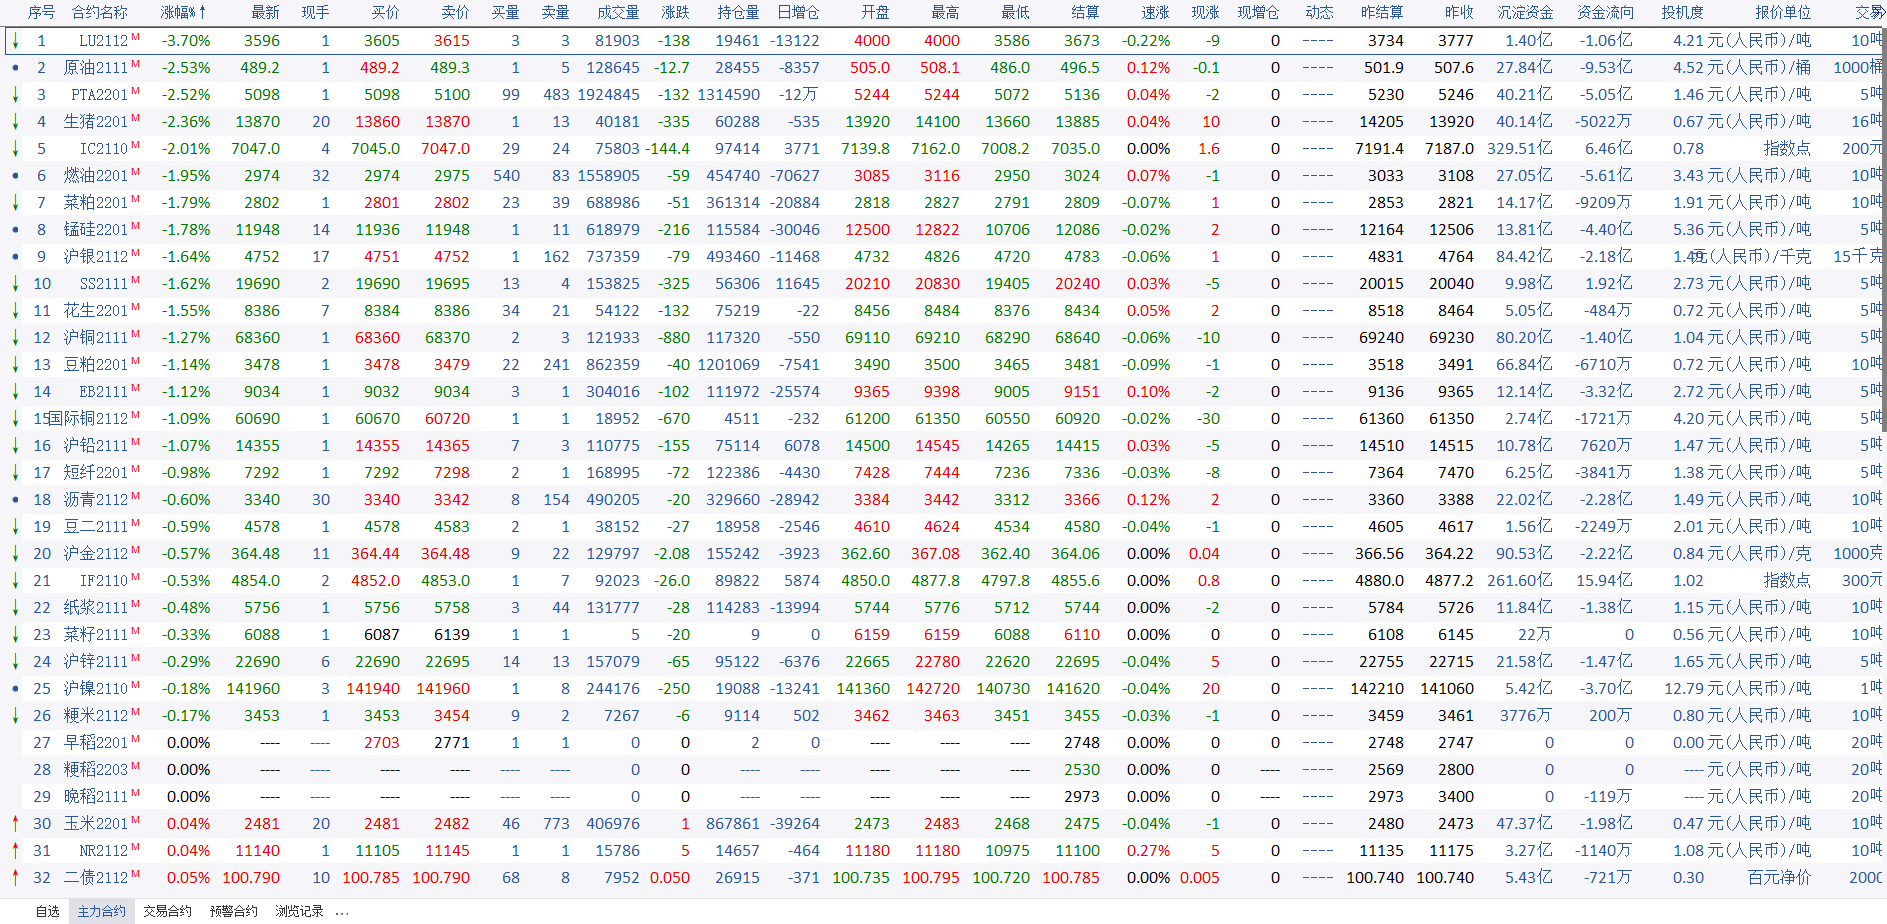Click the 合约名称 column header

pos(100,12)
